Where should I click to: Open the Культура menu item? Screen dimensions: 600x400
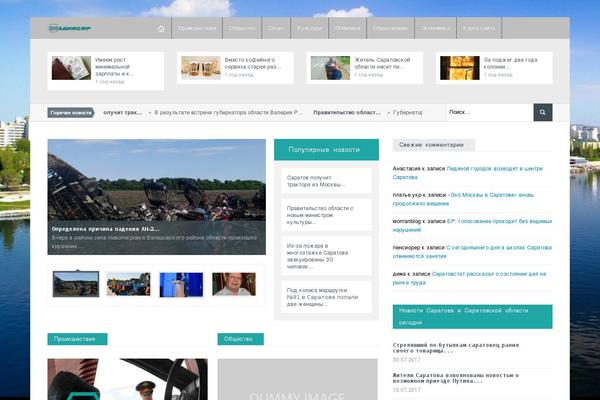click(310, 28)
